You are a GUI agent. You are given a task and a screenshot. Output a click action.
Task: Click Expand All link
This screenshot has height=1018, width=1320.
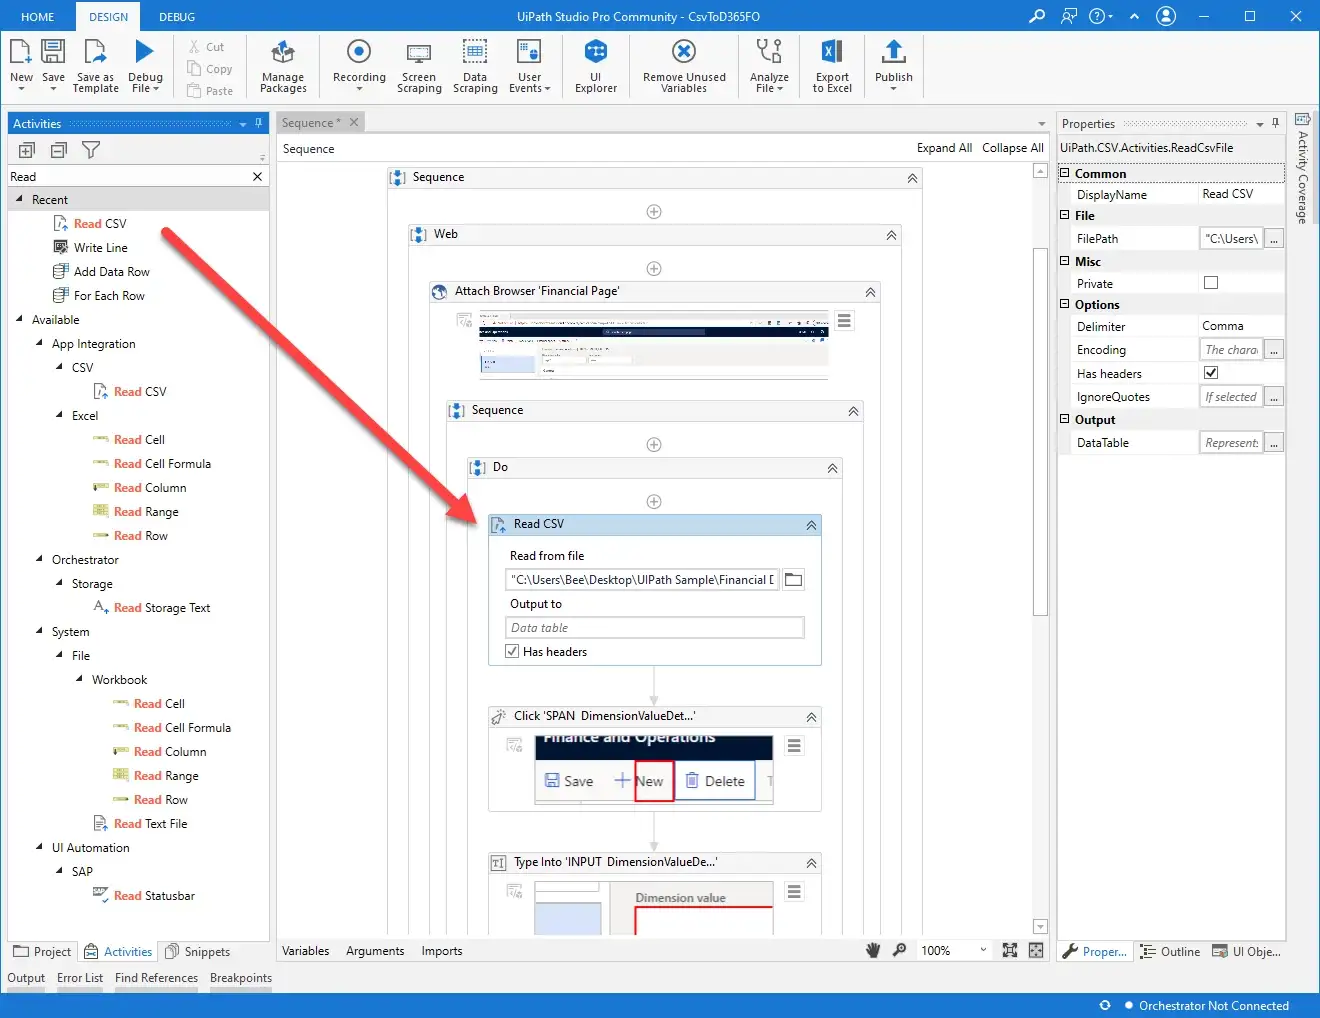[944, 147]
